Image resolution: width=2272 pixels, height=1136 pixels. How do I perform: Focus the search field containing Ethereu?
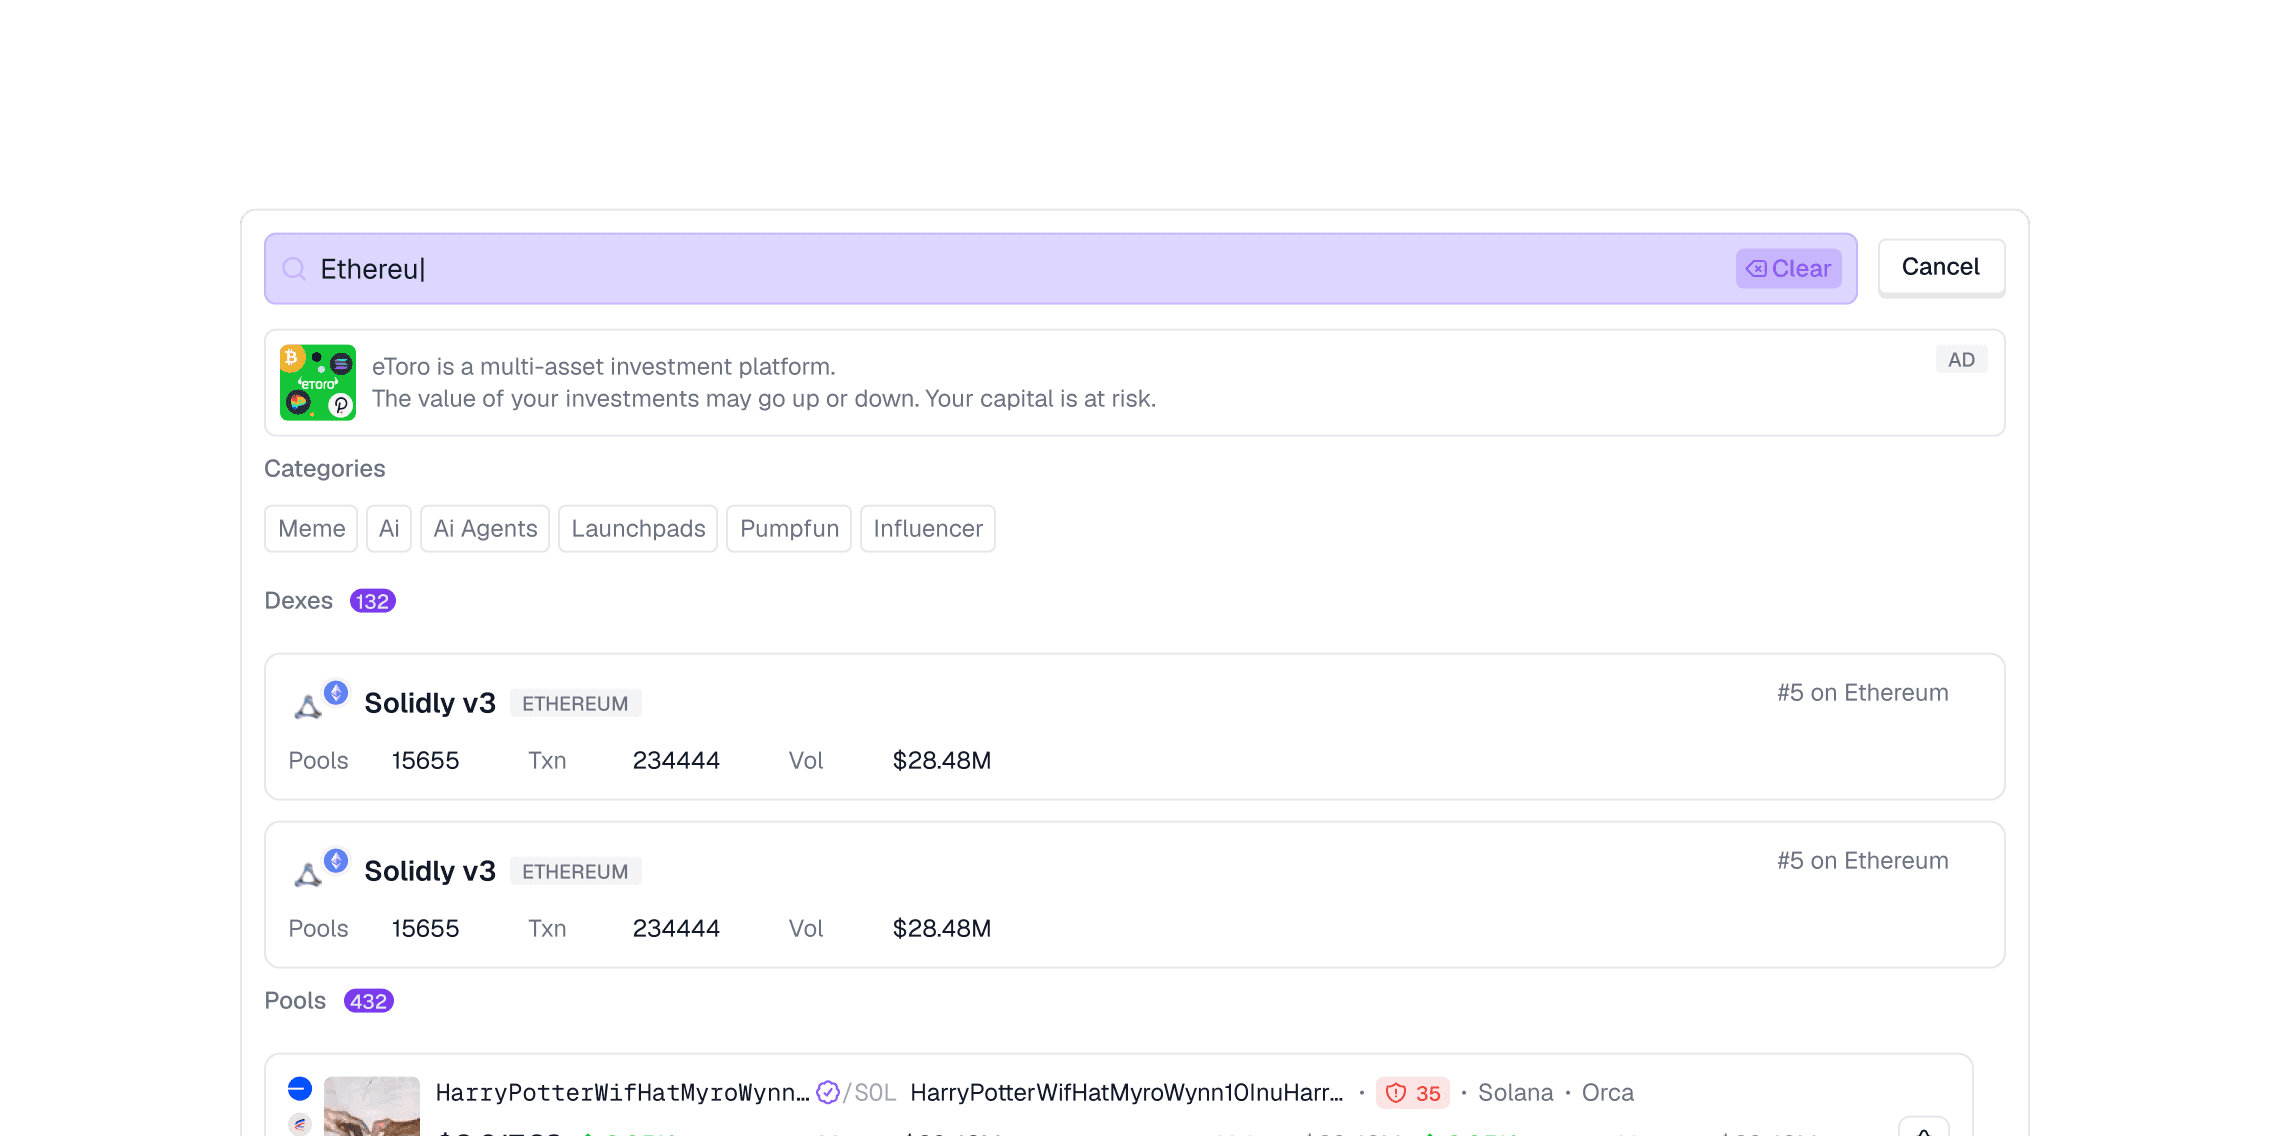click(1060, 269)
